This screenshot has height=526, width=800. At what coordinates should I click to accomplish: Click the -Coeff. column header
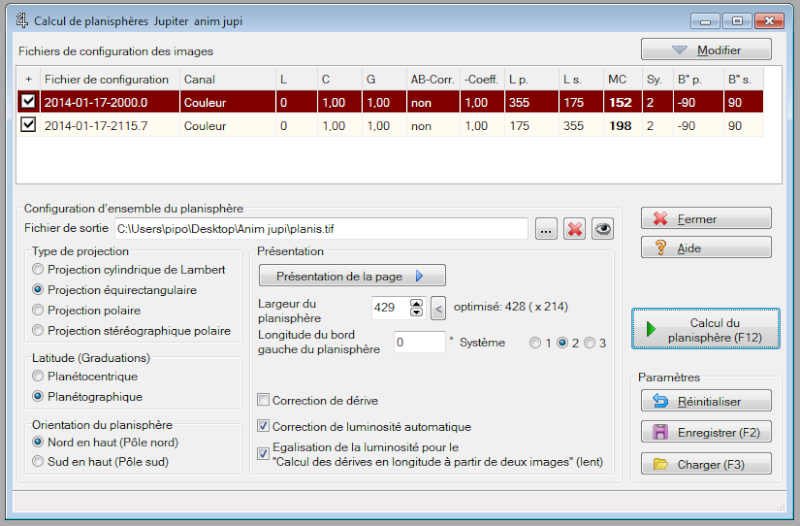[482, 79]
